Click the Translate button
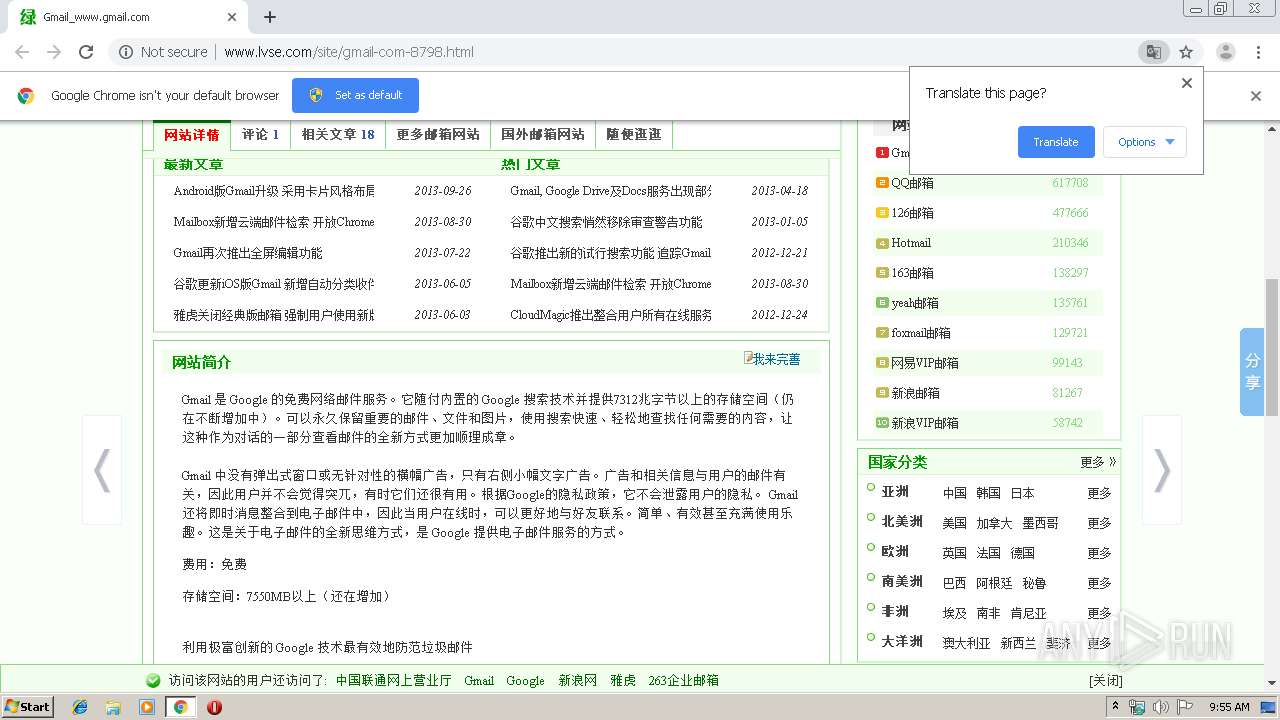The width and height of the screenshot is (1280, 720). click(x=1056, y=142)
